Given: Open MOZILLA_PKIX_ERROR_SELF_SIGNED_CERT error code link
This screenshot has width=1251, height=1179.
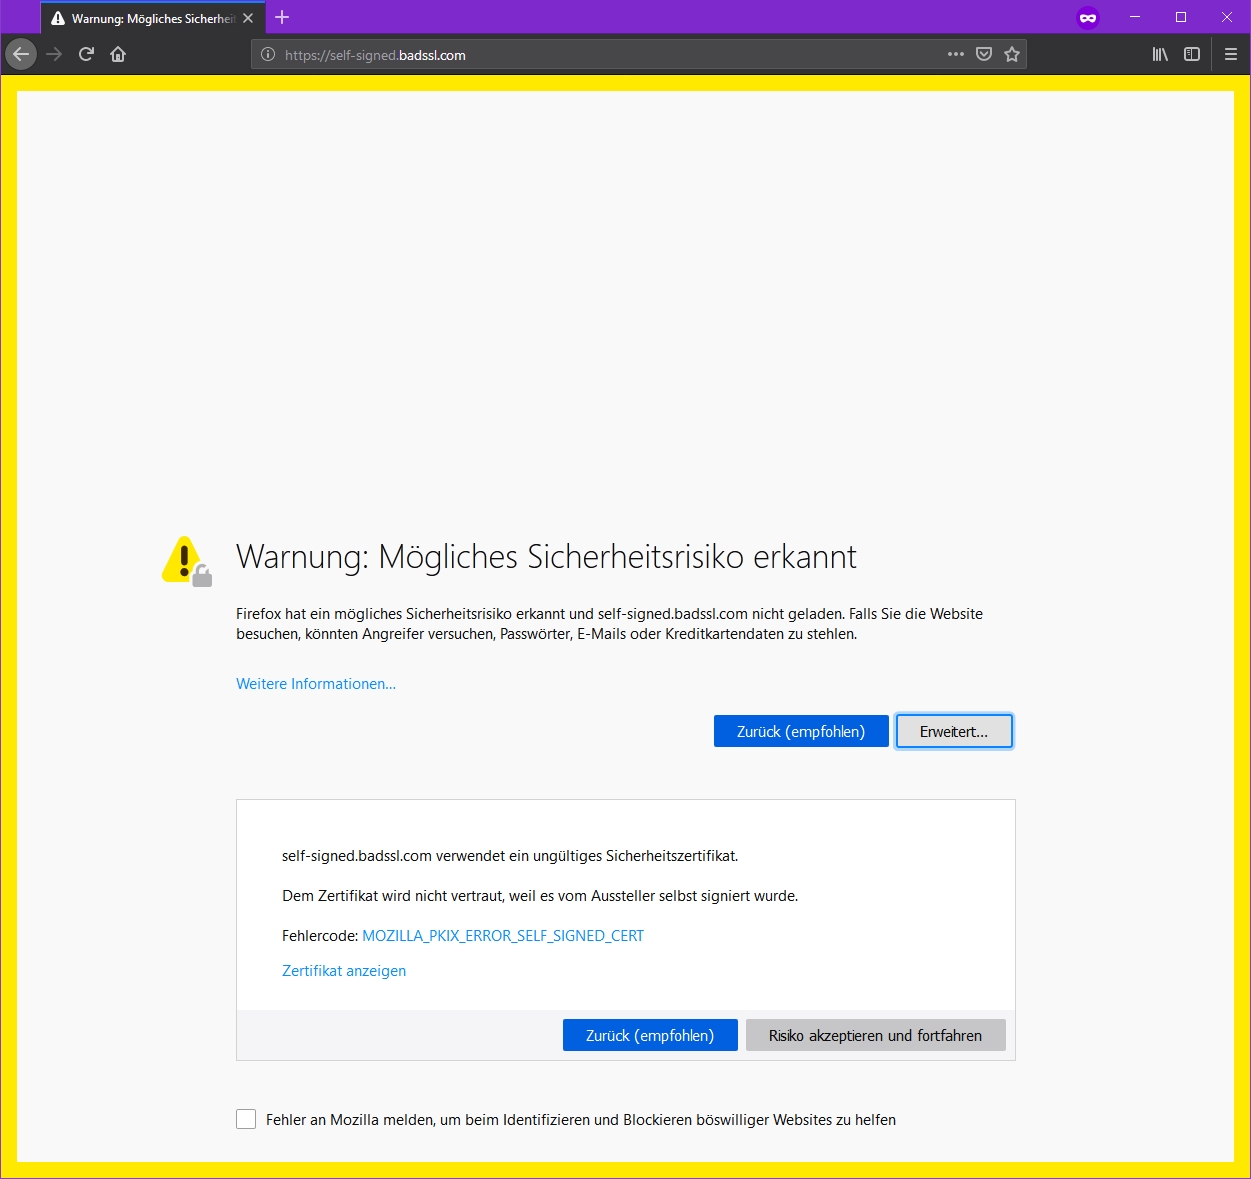Looking at the screenshot, I should [x=503, y=936].
